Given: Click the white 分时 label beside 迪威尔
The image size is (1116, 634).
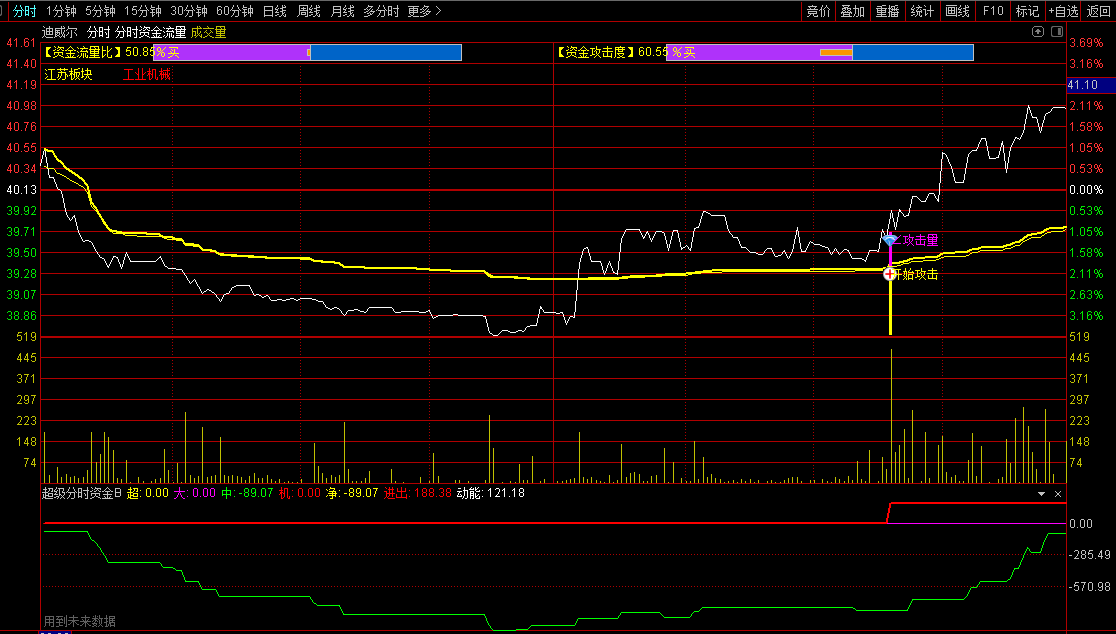Looking at the screenshot, I should pos(99,32).
